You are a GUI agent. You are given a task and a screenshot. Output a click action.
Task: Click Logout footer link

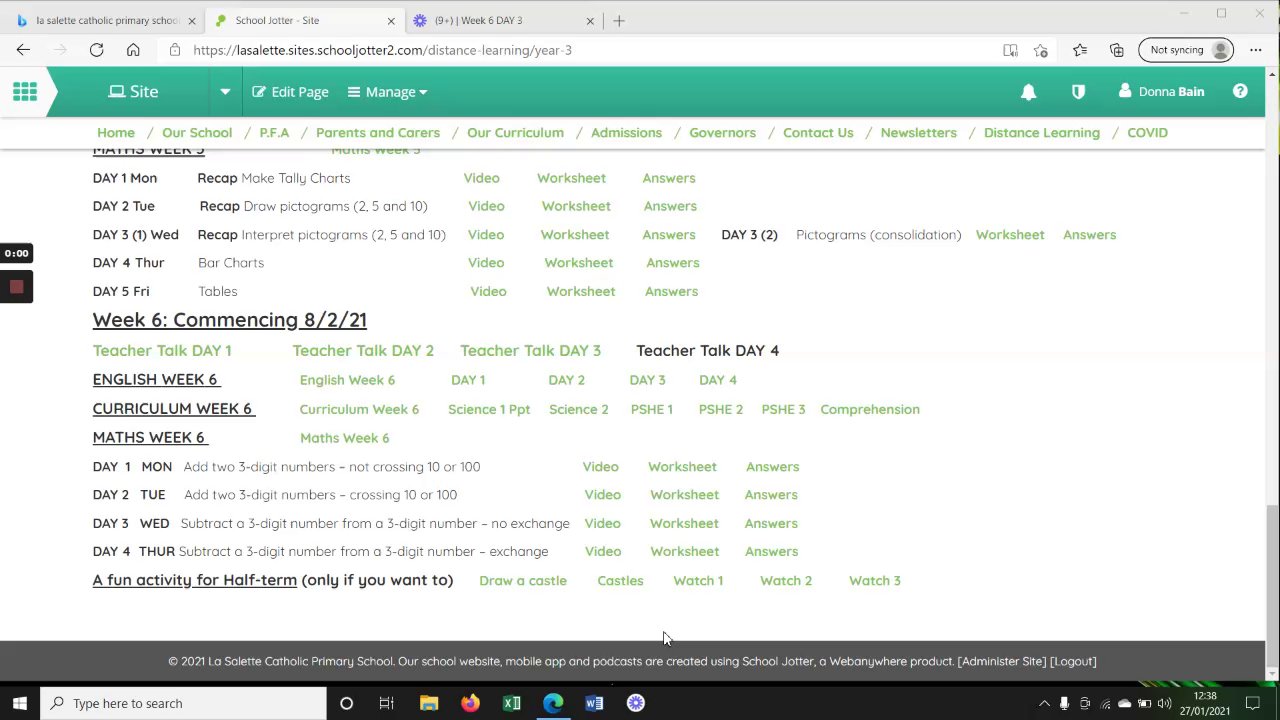[1073, 661]
